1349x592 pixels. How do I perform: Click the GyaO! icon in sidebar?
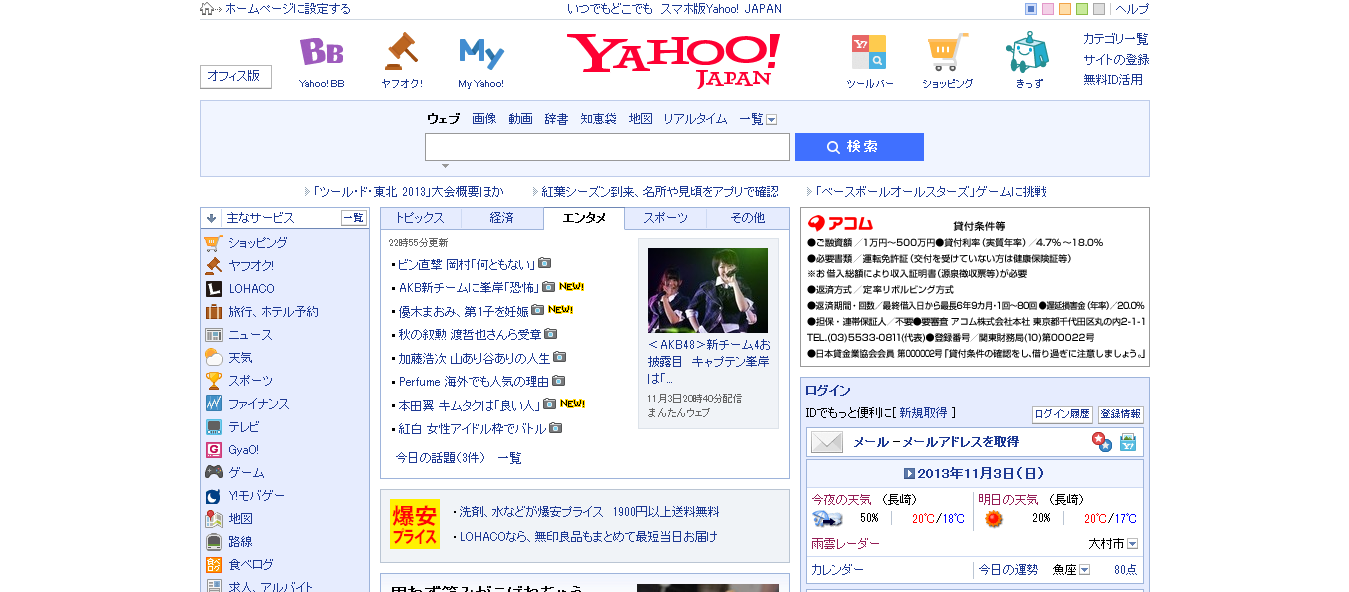click(213, 450)
